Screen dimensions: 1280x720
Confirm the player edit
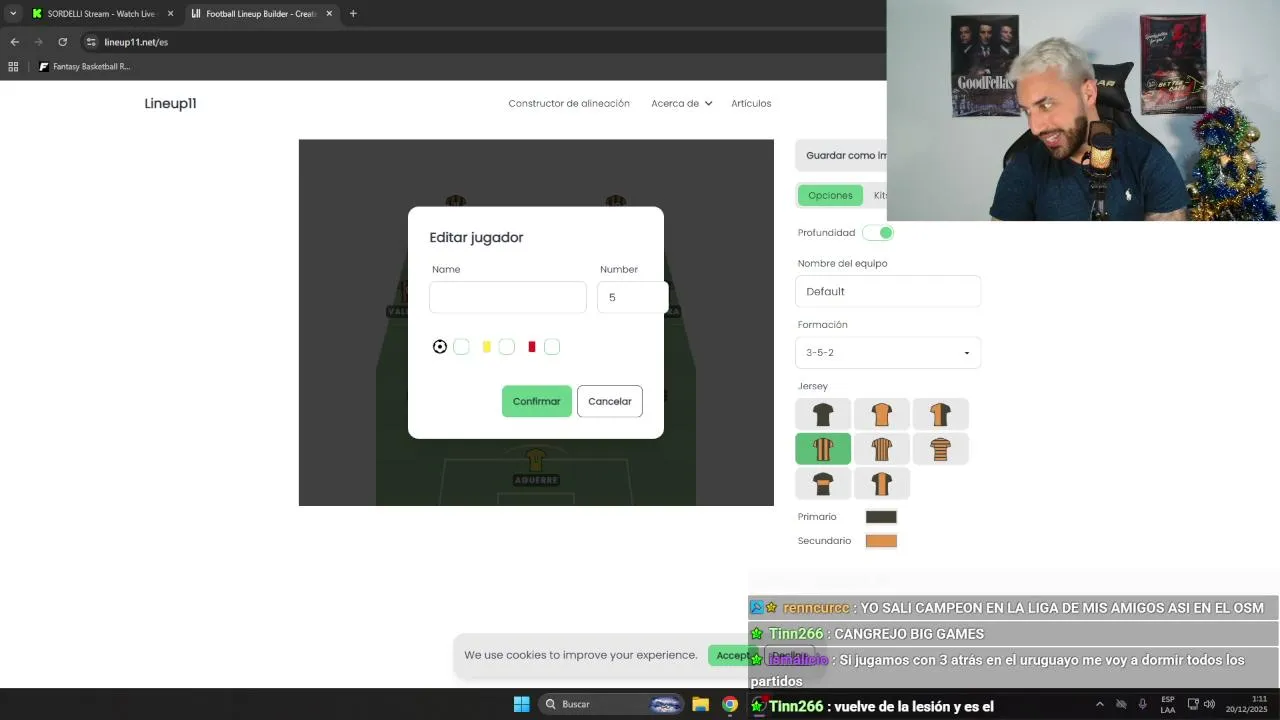coord(537,401)
